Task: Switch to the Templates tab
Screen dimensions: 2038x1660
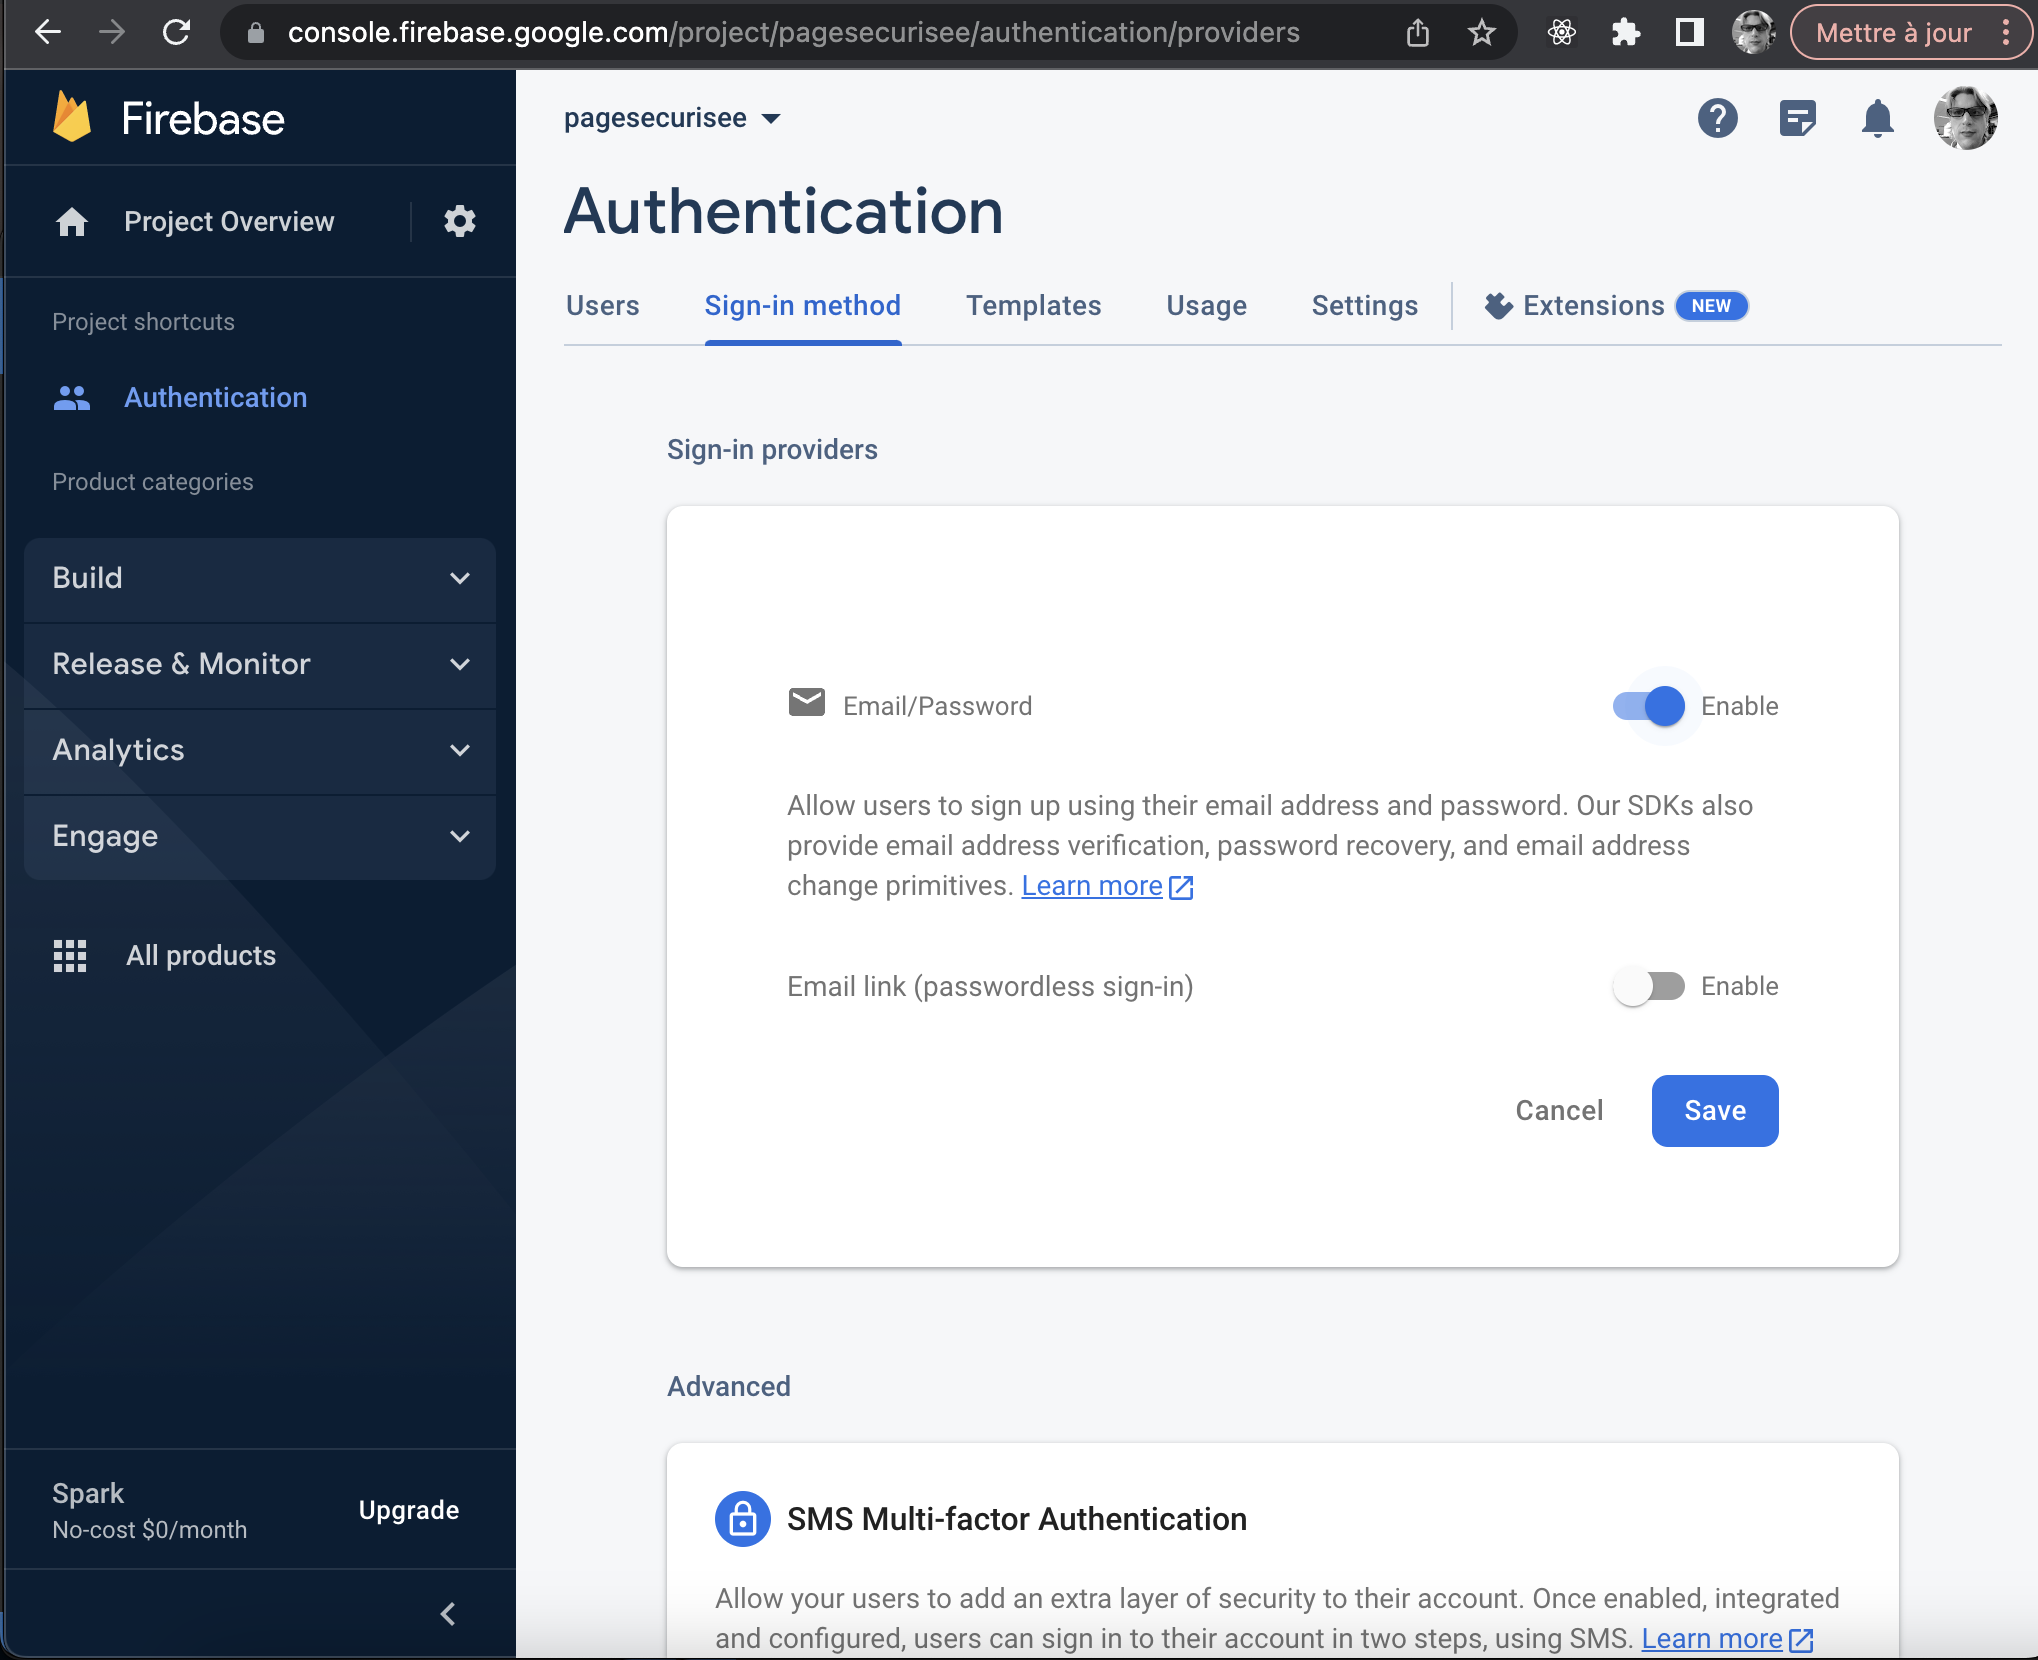Action: coord(1033,306)
